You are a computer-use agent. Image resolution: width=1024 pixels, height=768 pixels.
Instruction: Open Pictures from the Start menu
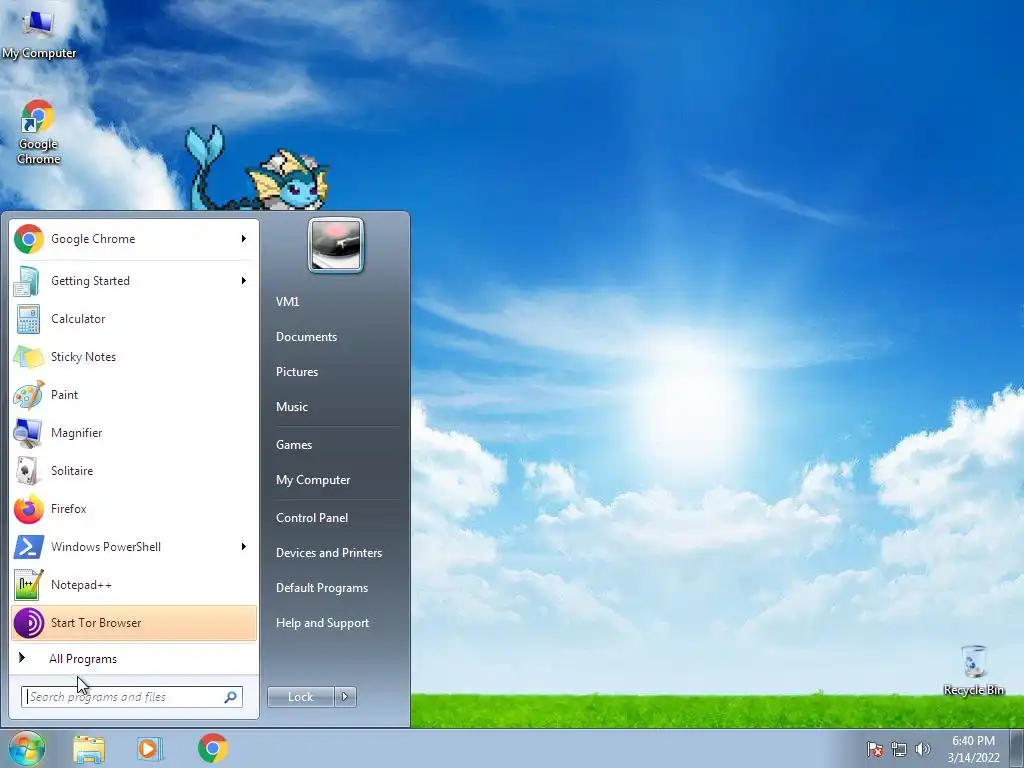tap(297, 372)
